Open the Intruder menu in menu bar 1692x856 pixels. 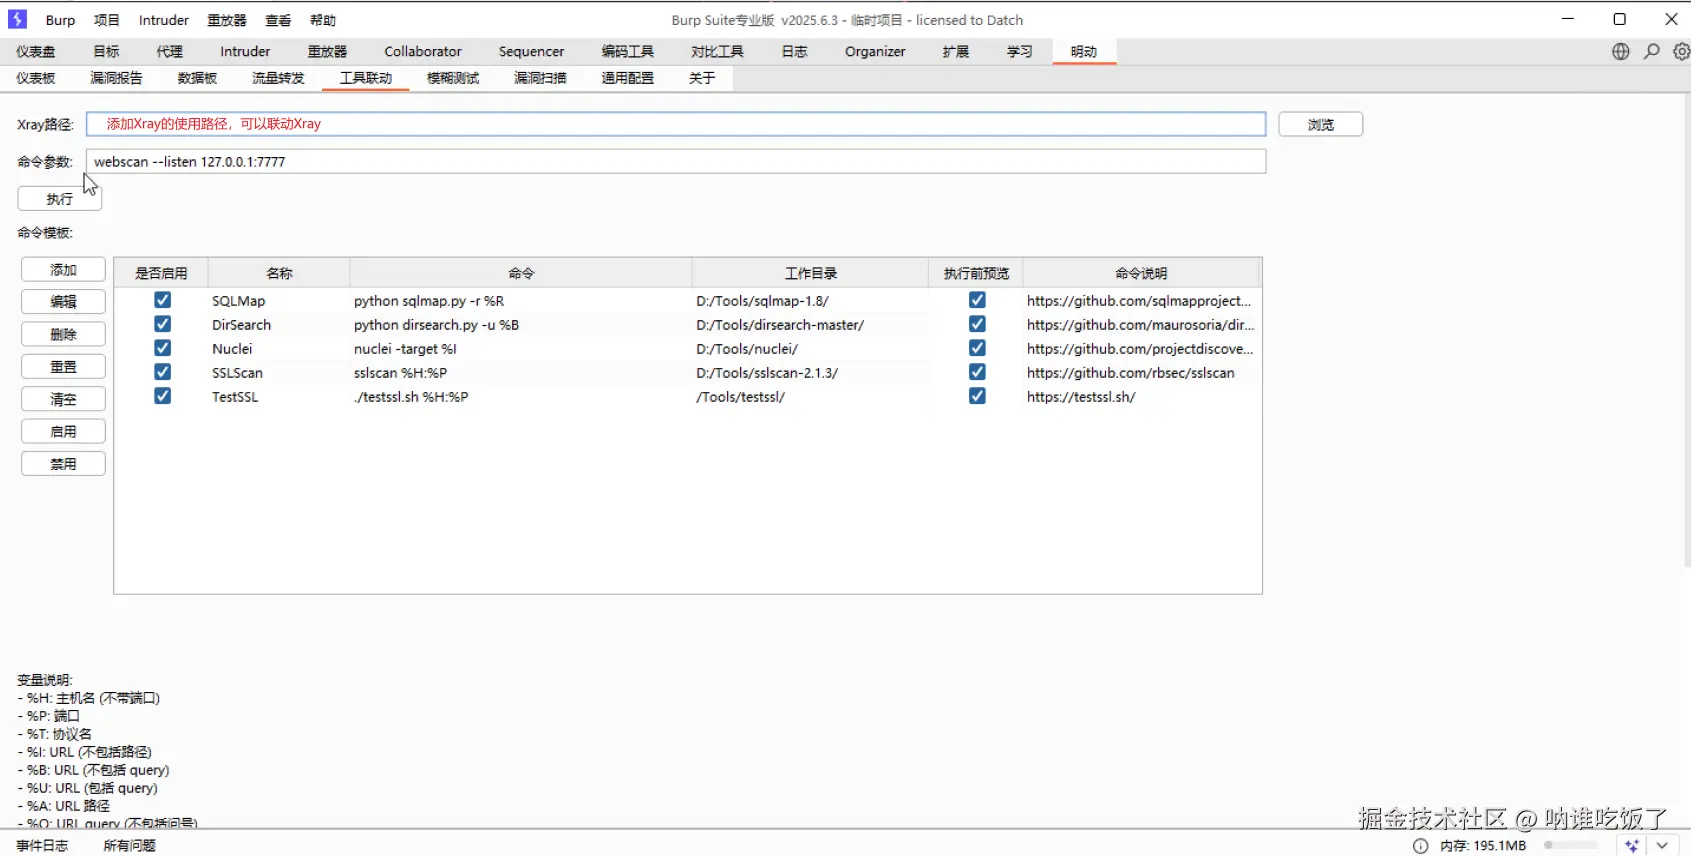pos(164,20)
